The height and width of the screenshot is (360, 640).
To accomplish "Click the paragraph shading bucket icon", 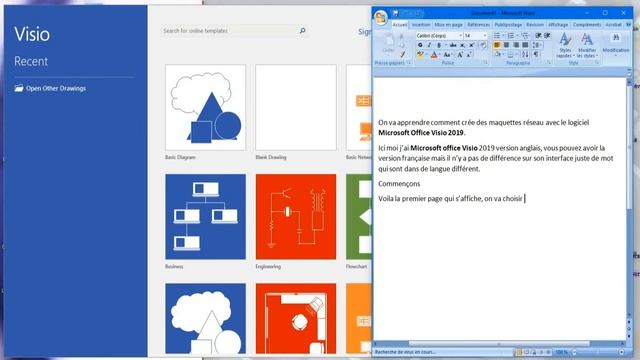I will 498,55.
